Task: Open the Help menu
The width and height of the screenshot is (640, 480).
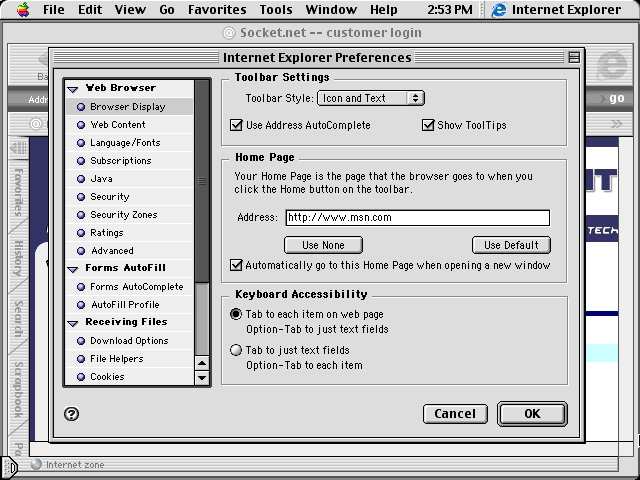Action: click(383, 9)
